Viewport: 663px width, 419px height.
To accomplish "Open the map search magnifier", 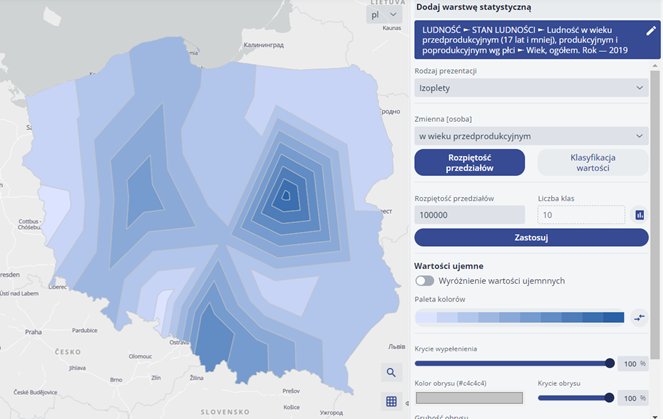I will click(x=391, y=372).
